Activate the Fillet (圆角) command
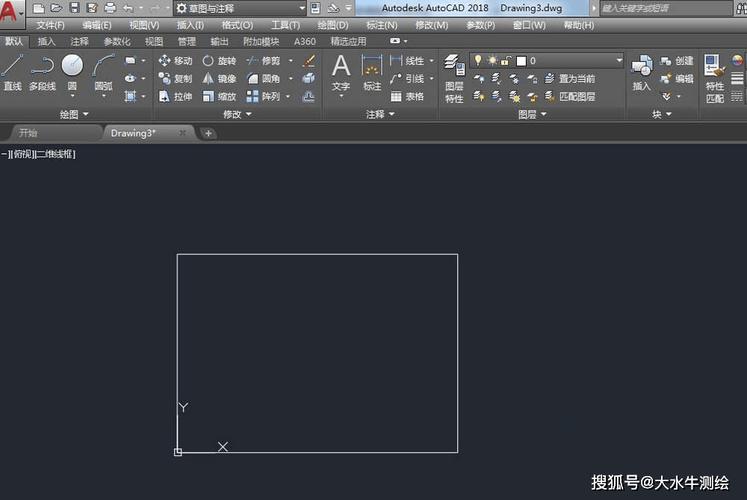Viewport: 747px width, 500px height. [263, 78]
